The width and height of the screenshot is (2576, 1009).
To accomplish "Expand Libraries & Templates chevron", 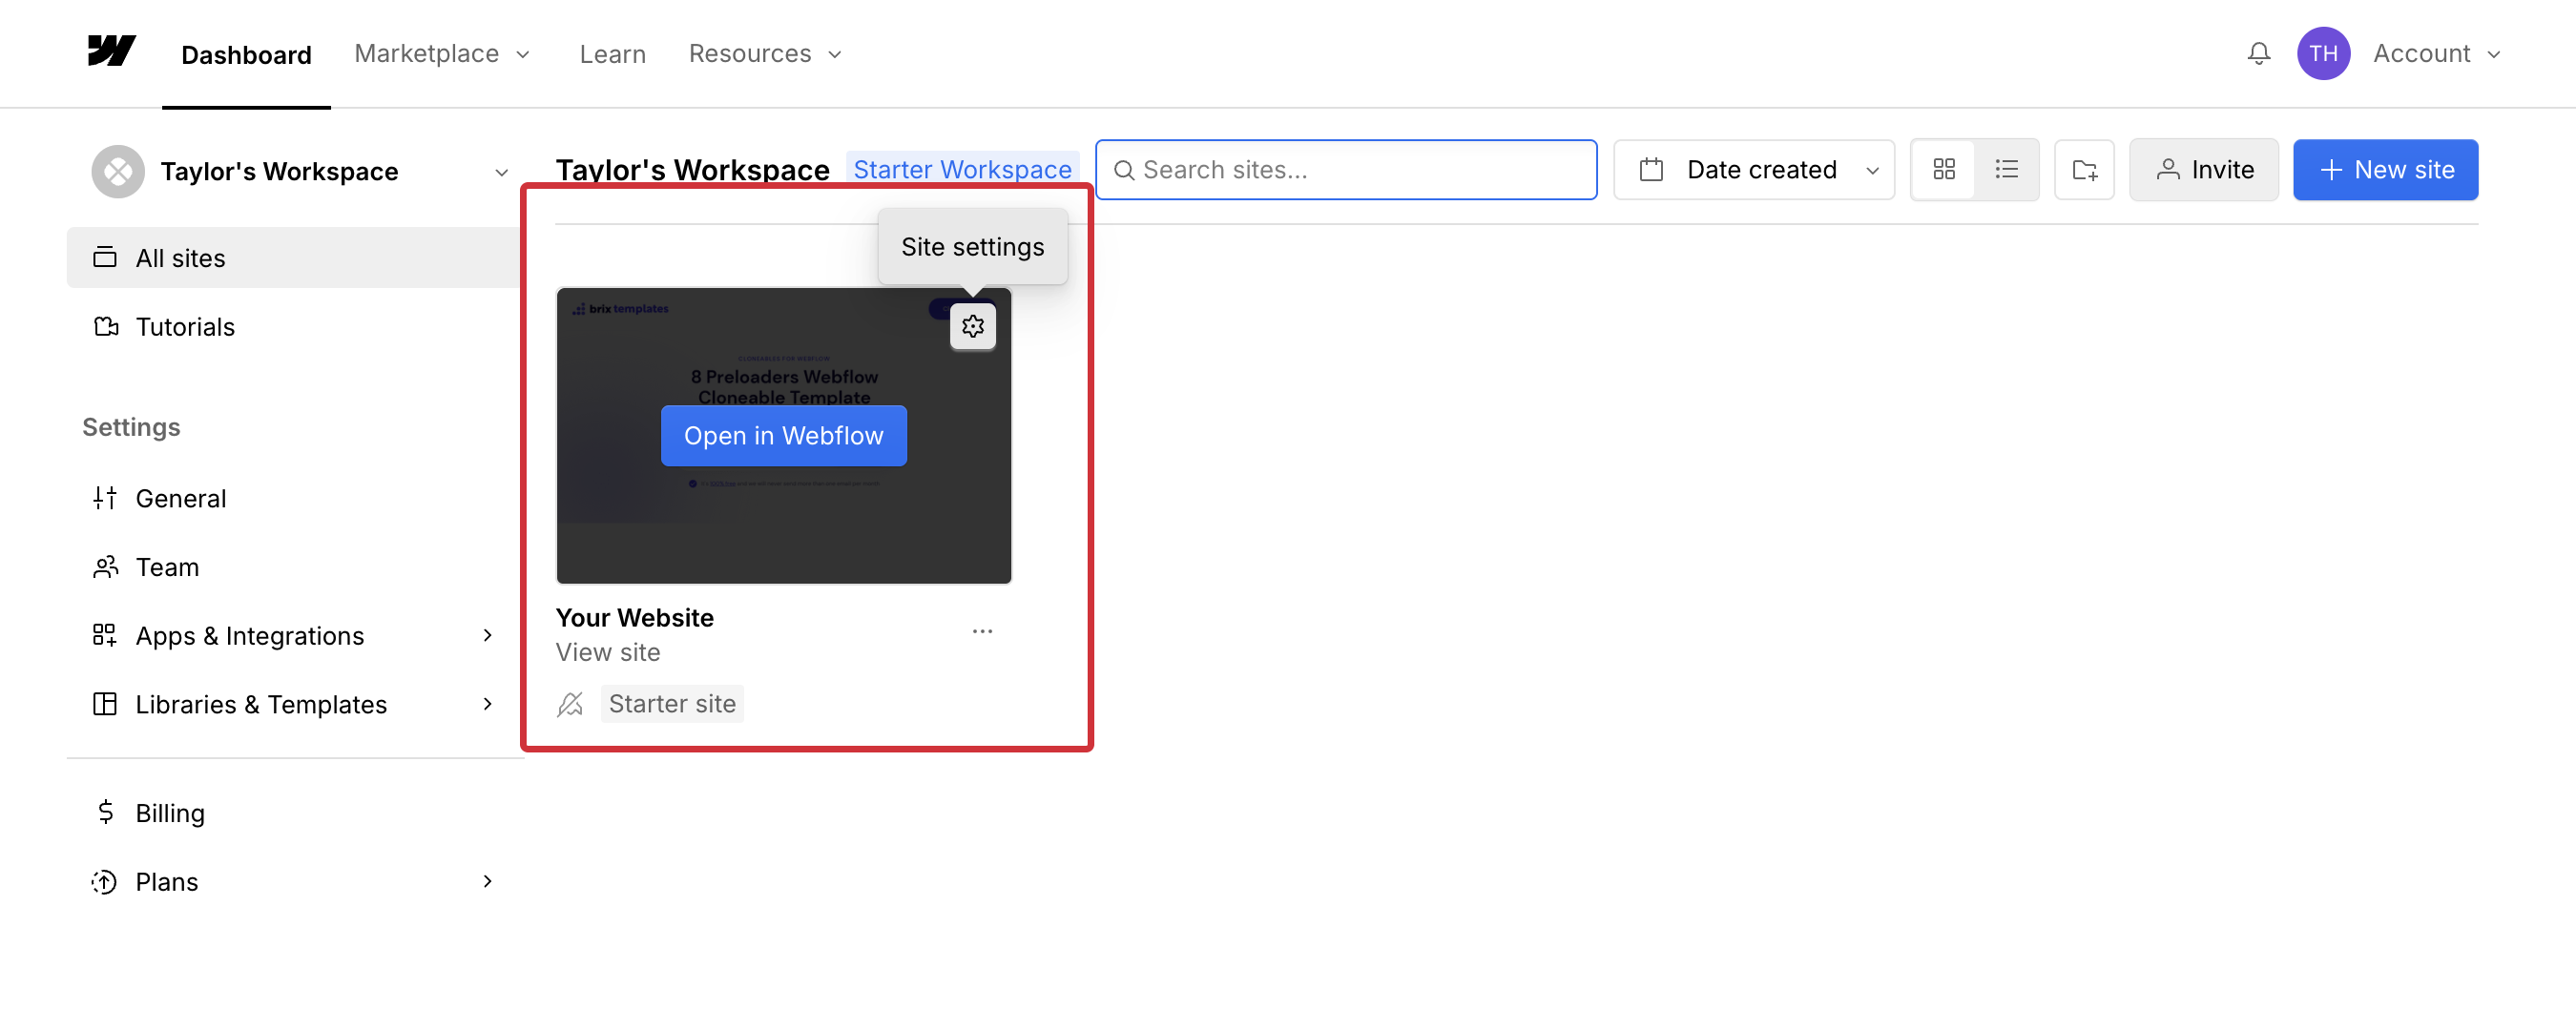I will tap(488, 704).
